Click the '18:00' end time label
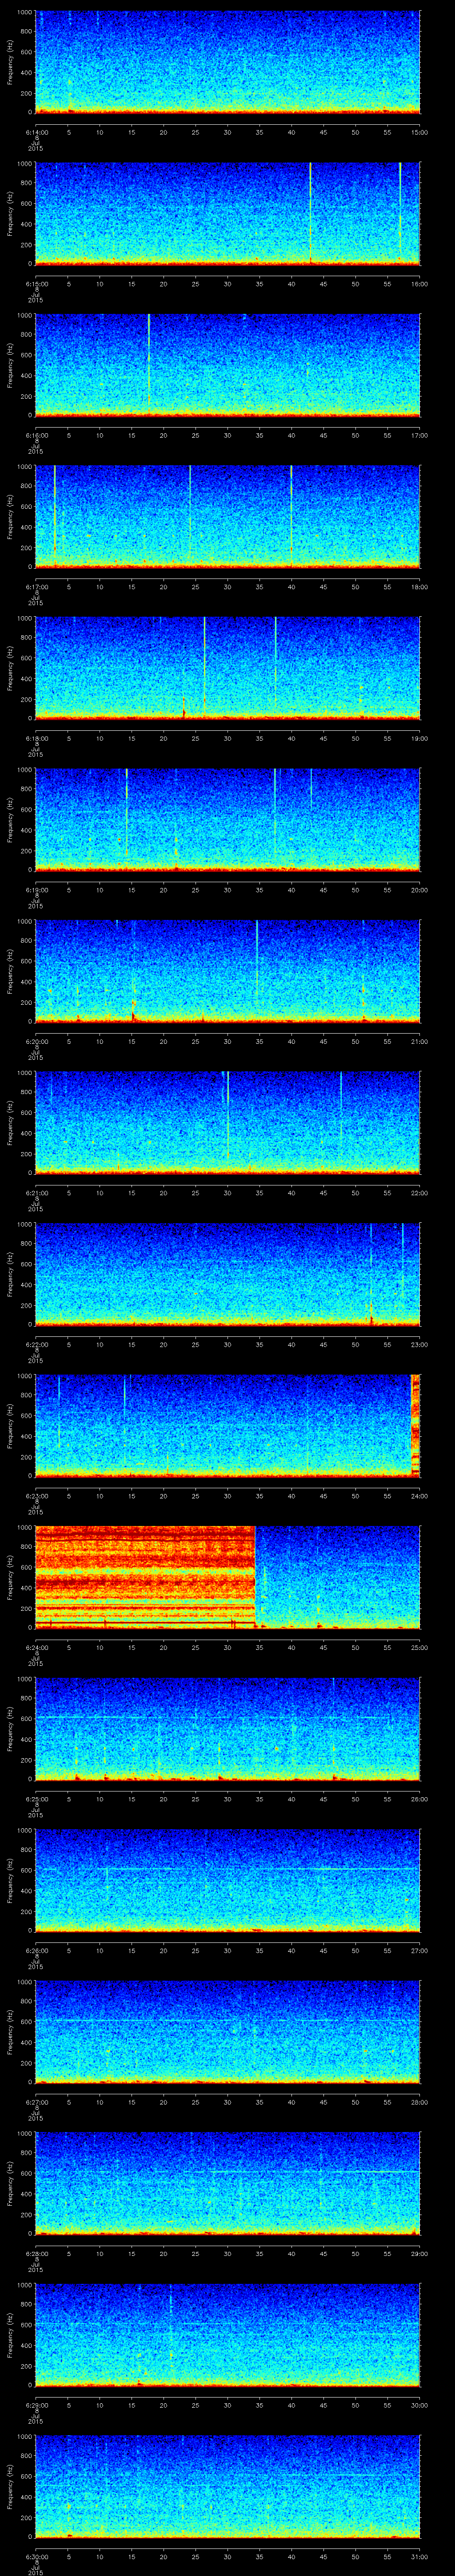This screenshot has height=2576, width=455. coord(419,587)
